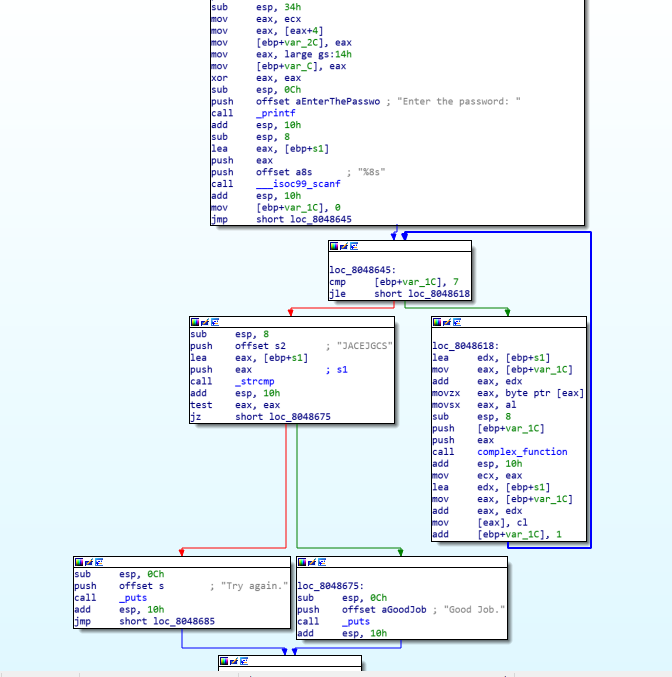Click the pencil icon on the _strcmp block header
Screen dimensions: 672x677
[205, 322]
